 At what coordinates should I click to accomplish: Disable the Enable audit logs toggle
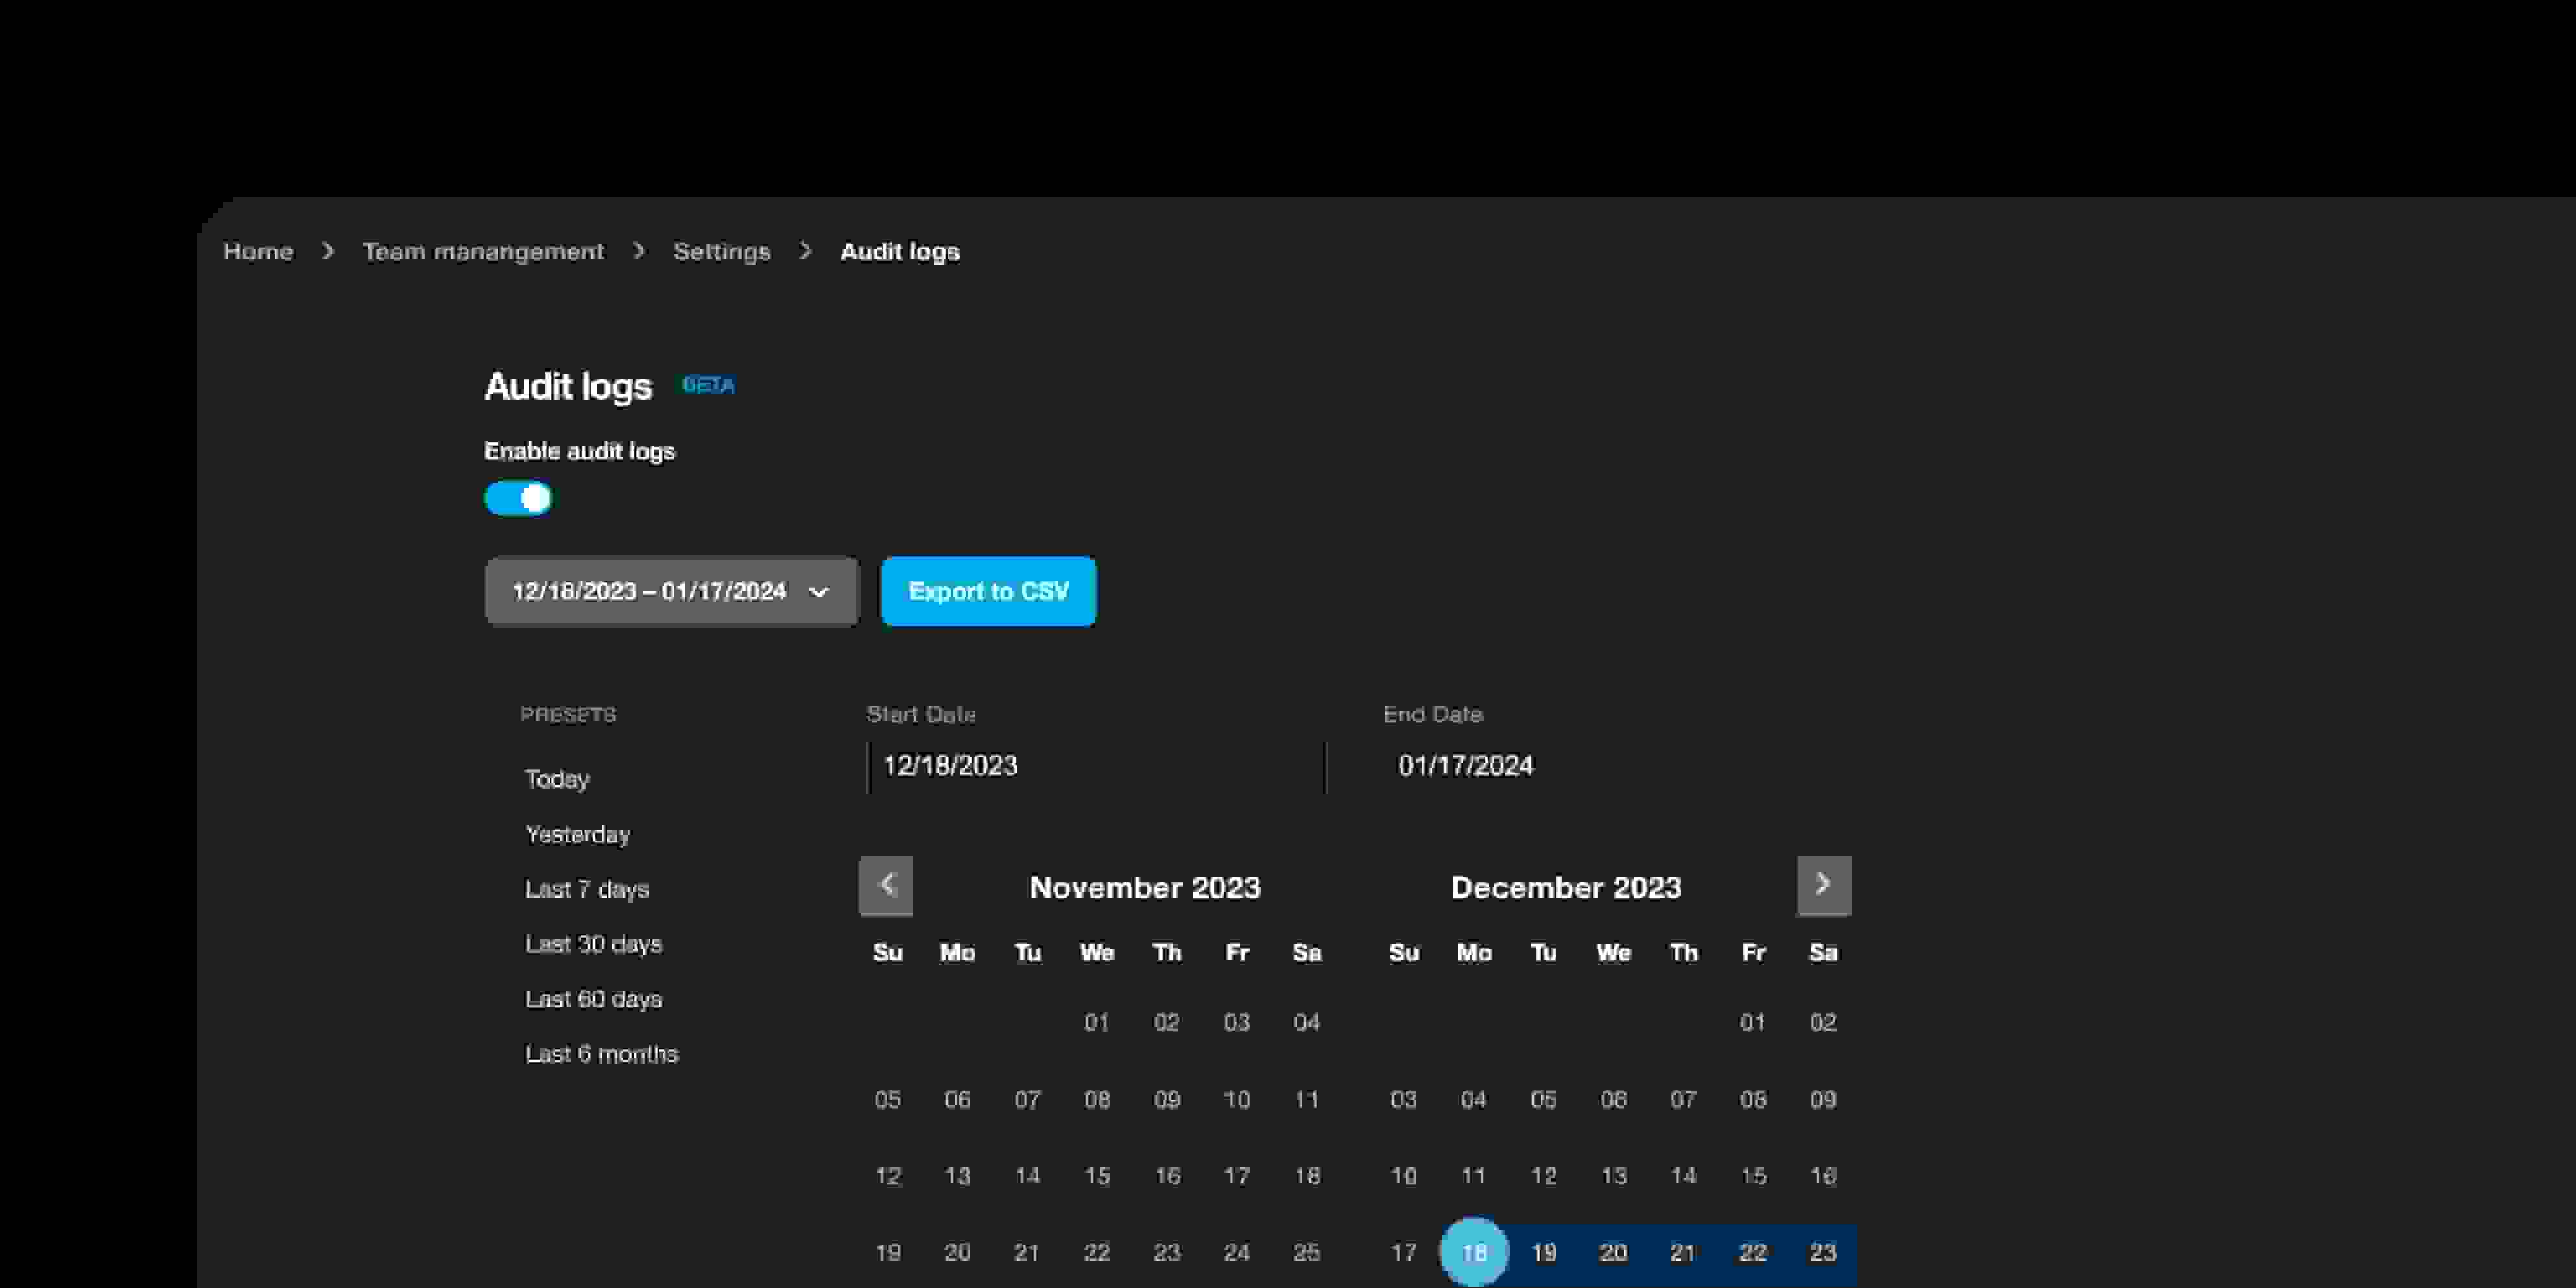[518, 498]
